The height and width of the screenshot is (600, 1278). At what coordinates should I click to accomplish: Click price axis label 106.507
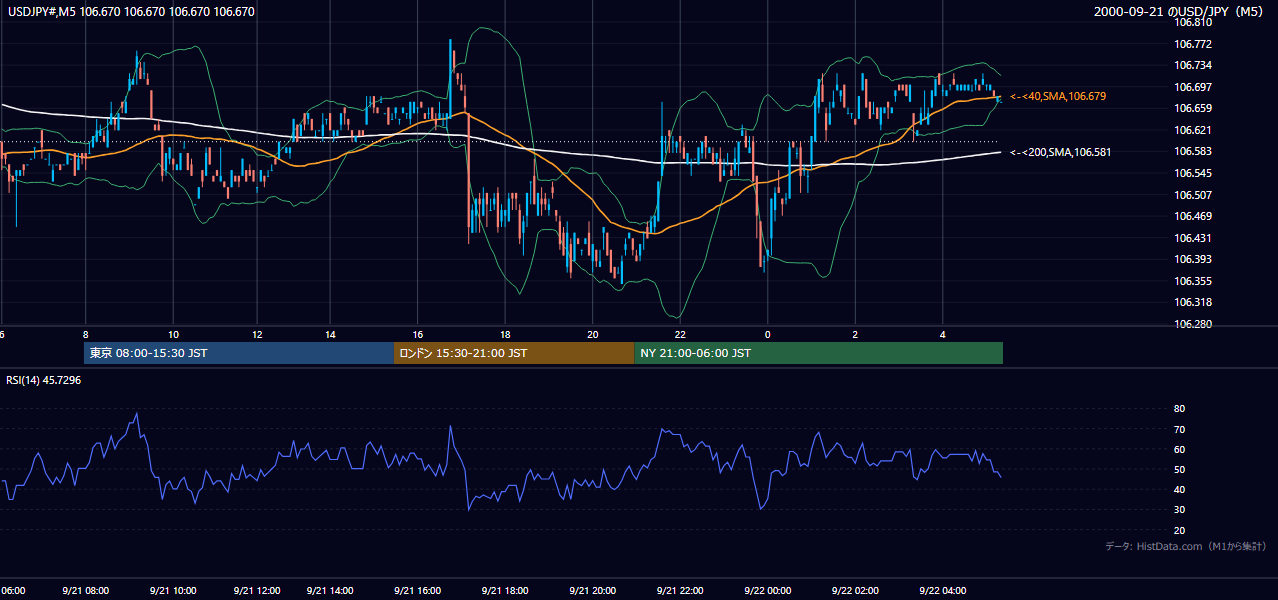(x=1193, y=195)
